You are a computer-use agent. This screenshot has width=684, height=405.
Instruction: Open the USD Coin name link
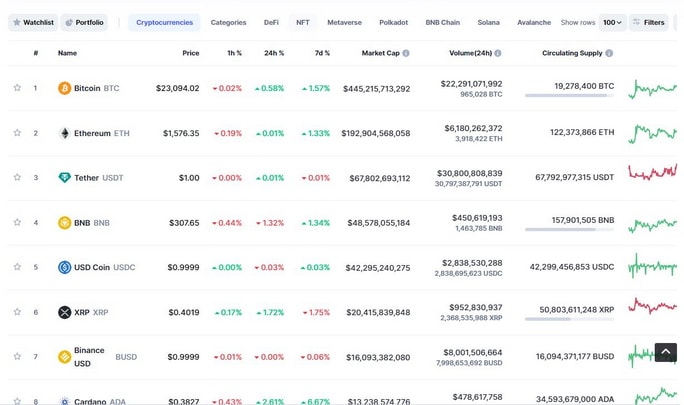click(x=92, y=267)
